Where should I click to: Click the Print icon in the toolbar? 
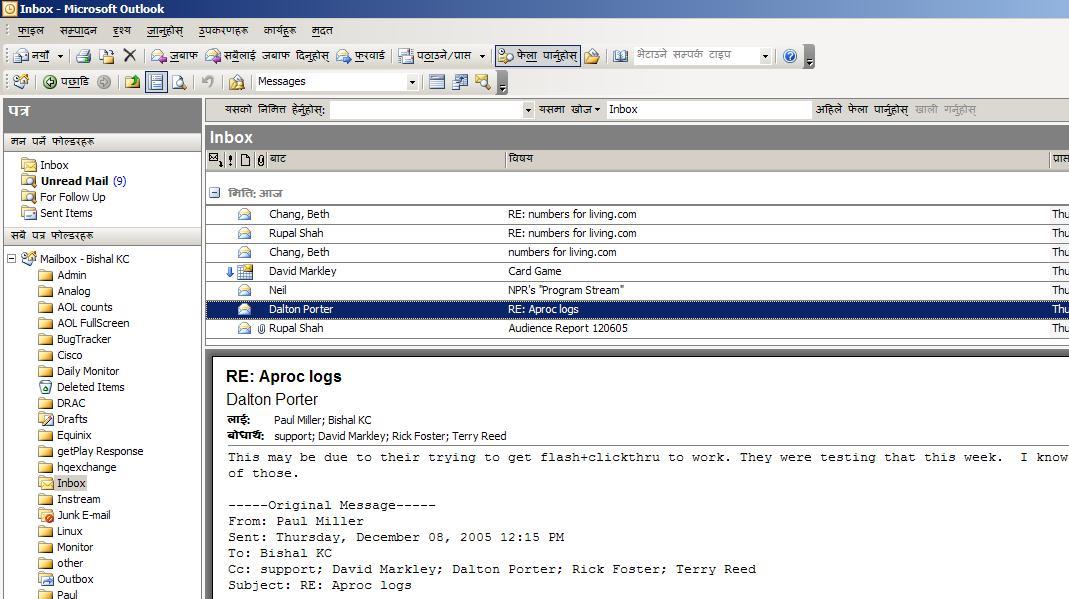click(x=84, y=56)
